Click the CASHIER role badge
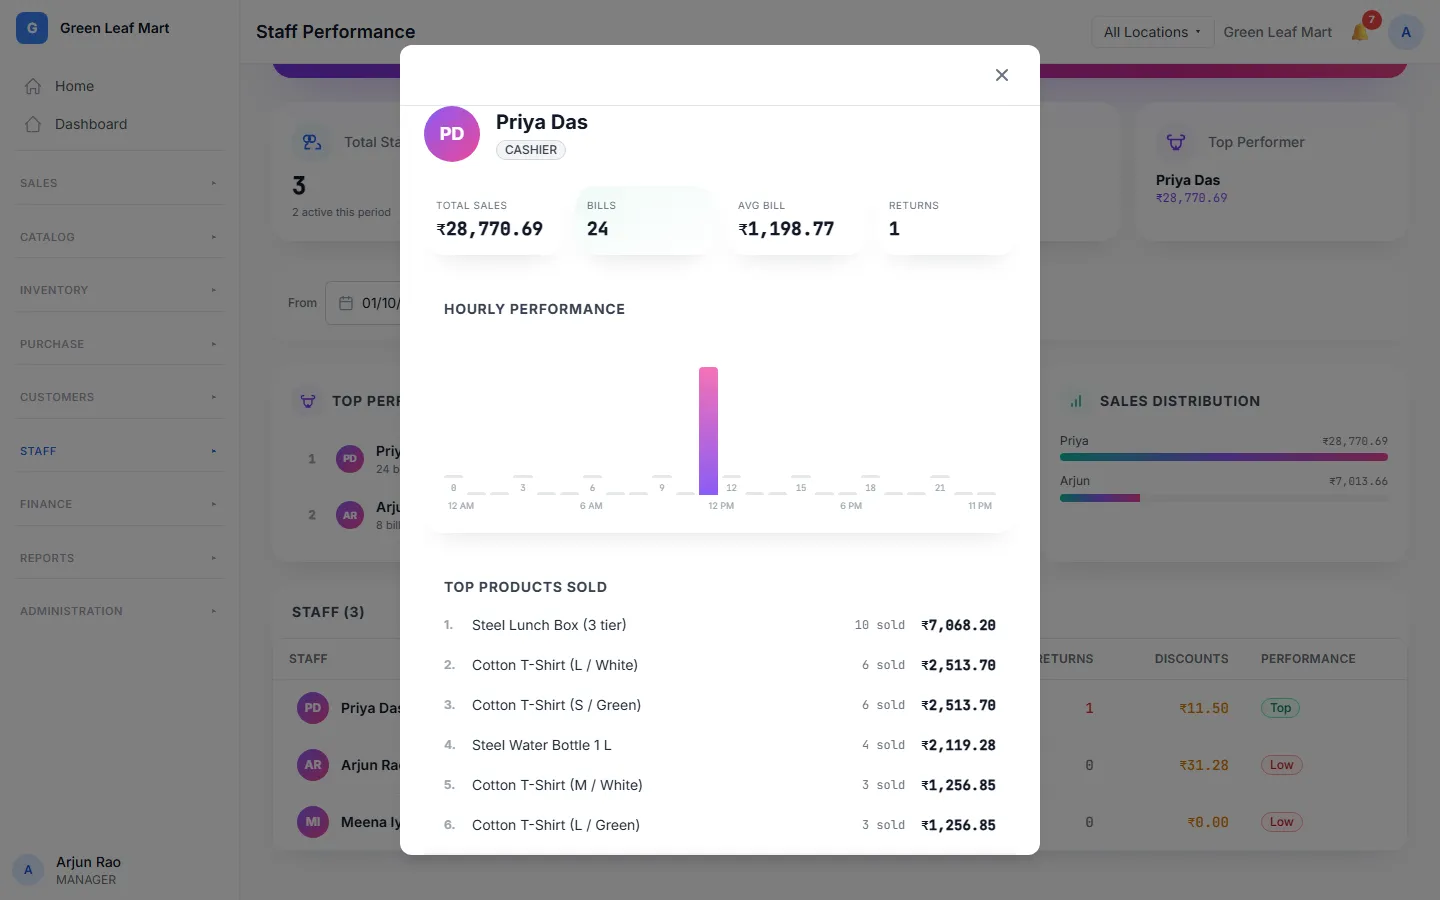The height and width of the screenshot is (900, 1440). 531,150
